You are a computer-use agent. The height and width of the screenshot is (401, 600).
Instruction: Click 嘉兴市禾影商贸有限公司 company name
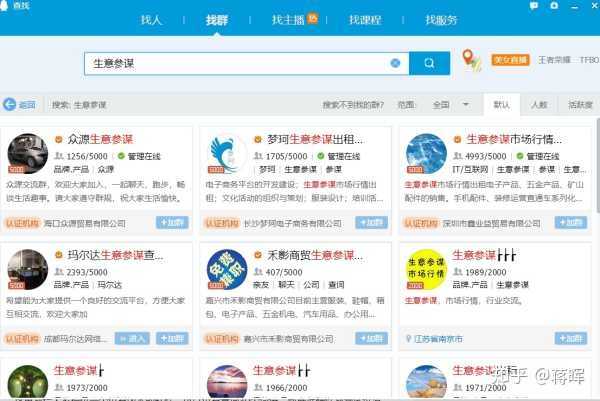[x=289, y=339]
